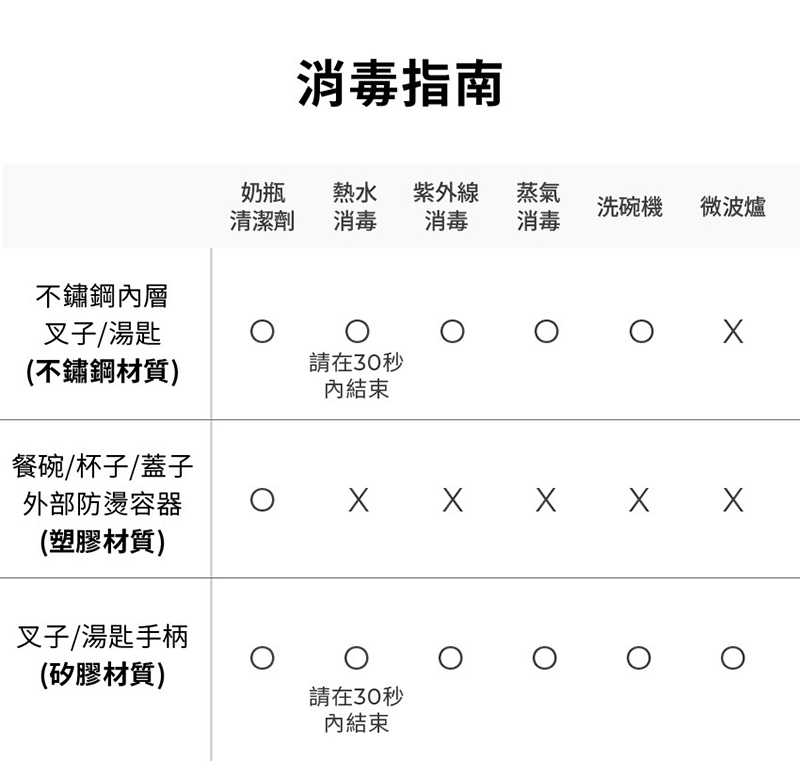Click the 蒸氣消毒 column header
Screen dimensions: 800x761
(538, 207)
